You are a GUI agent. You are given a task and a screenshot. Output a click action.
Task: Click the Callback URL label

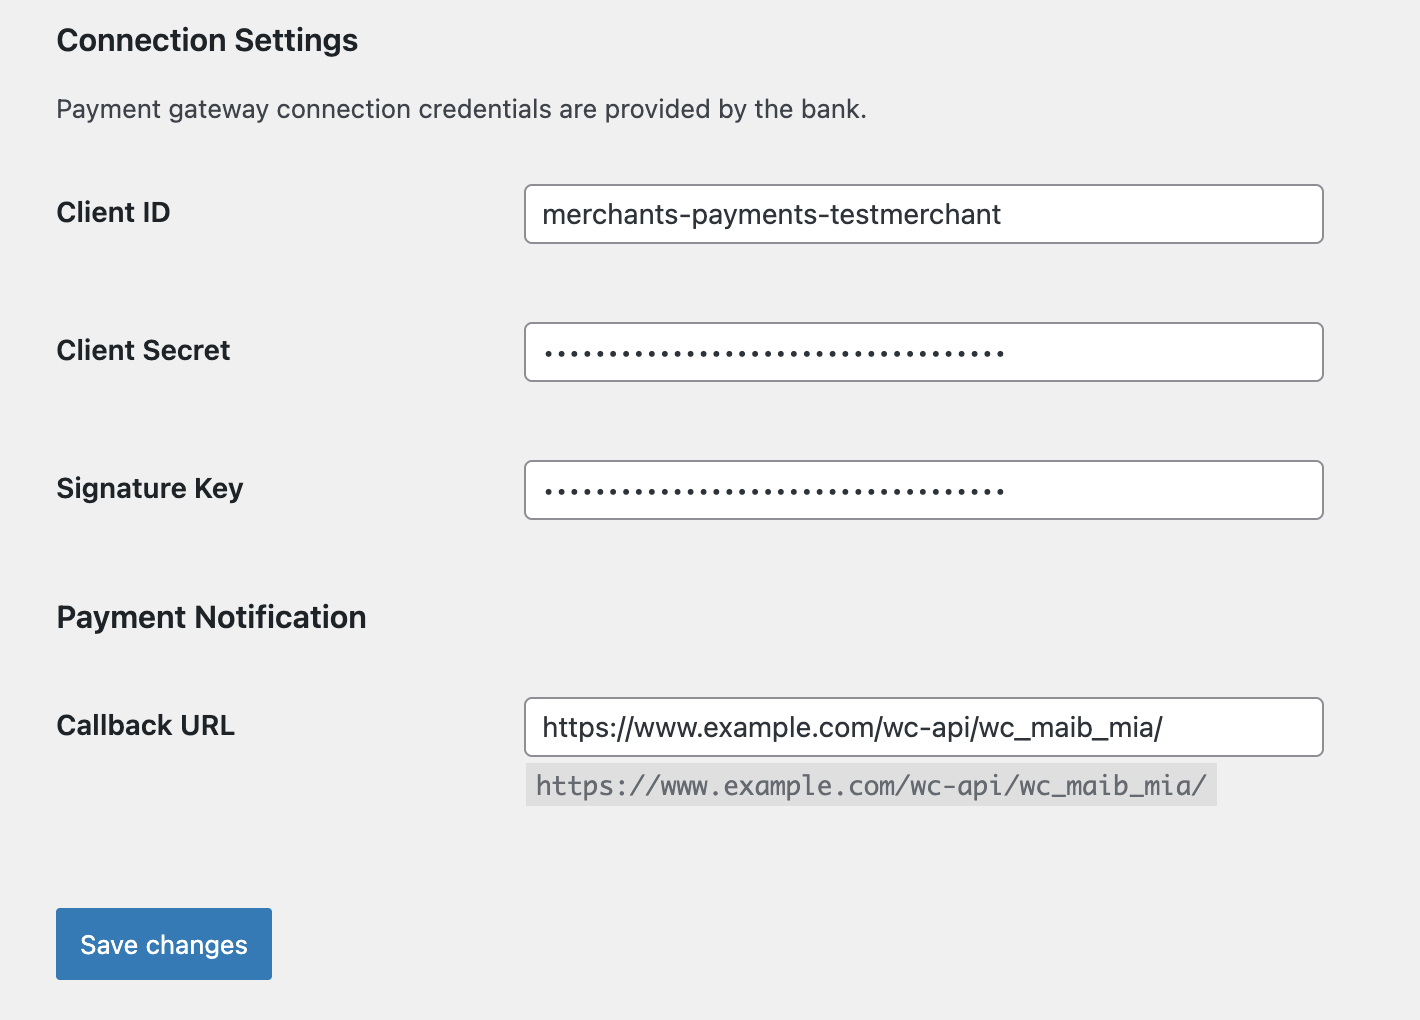click(x=145, y=725)
